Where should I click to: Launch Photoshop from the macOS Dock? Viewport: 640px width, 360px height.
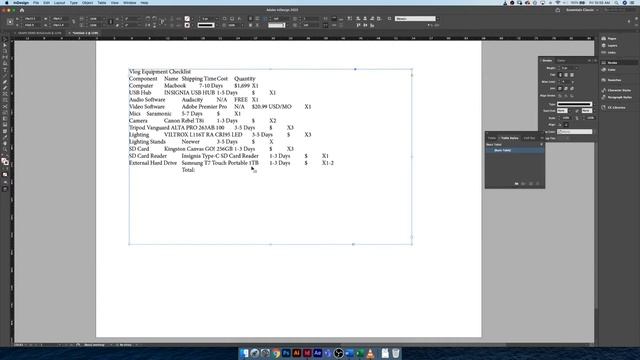pyautogui.click(x=286, y=353)
